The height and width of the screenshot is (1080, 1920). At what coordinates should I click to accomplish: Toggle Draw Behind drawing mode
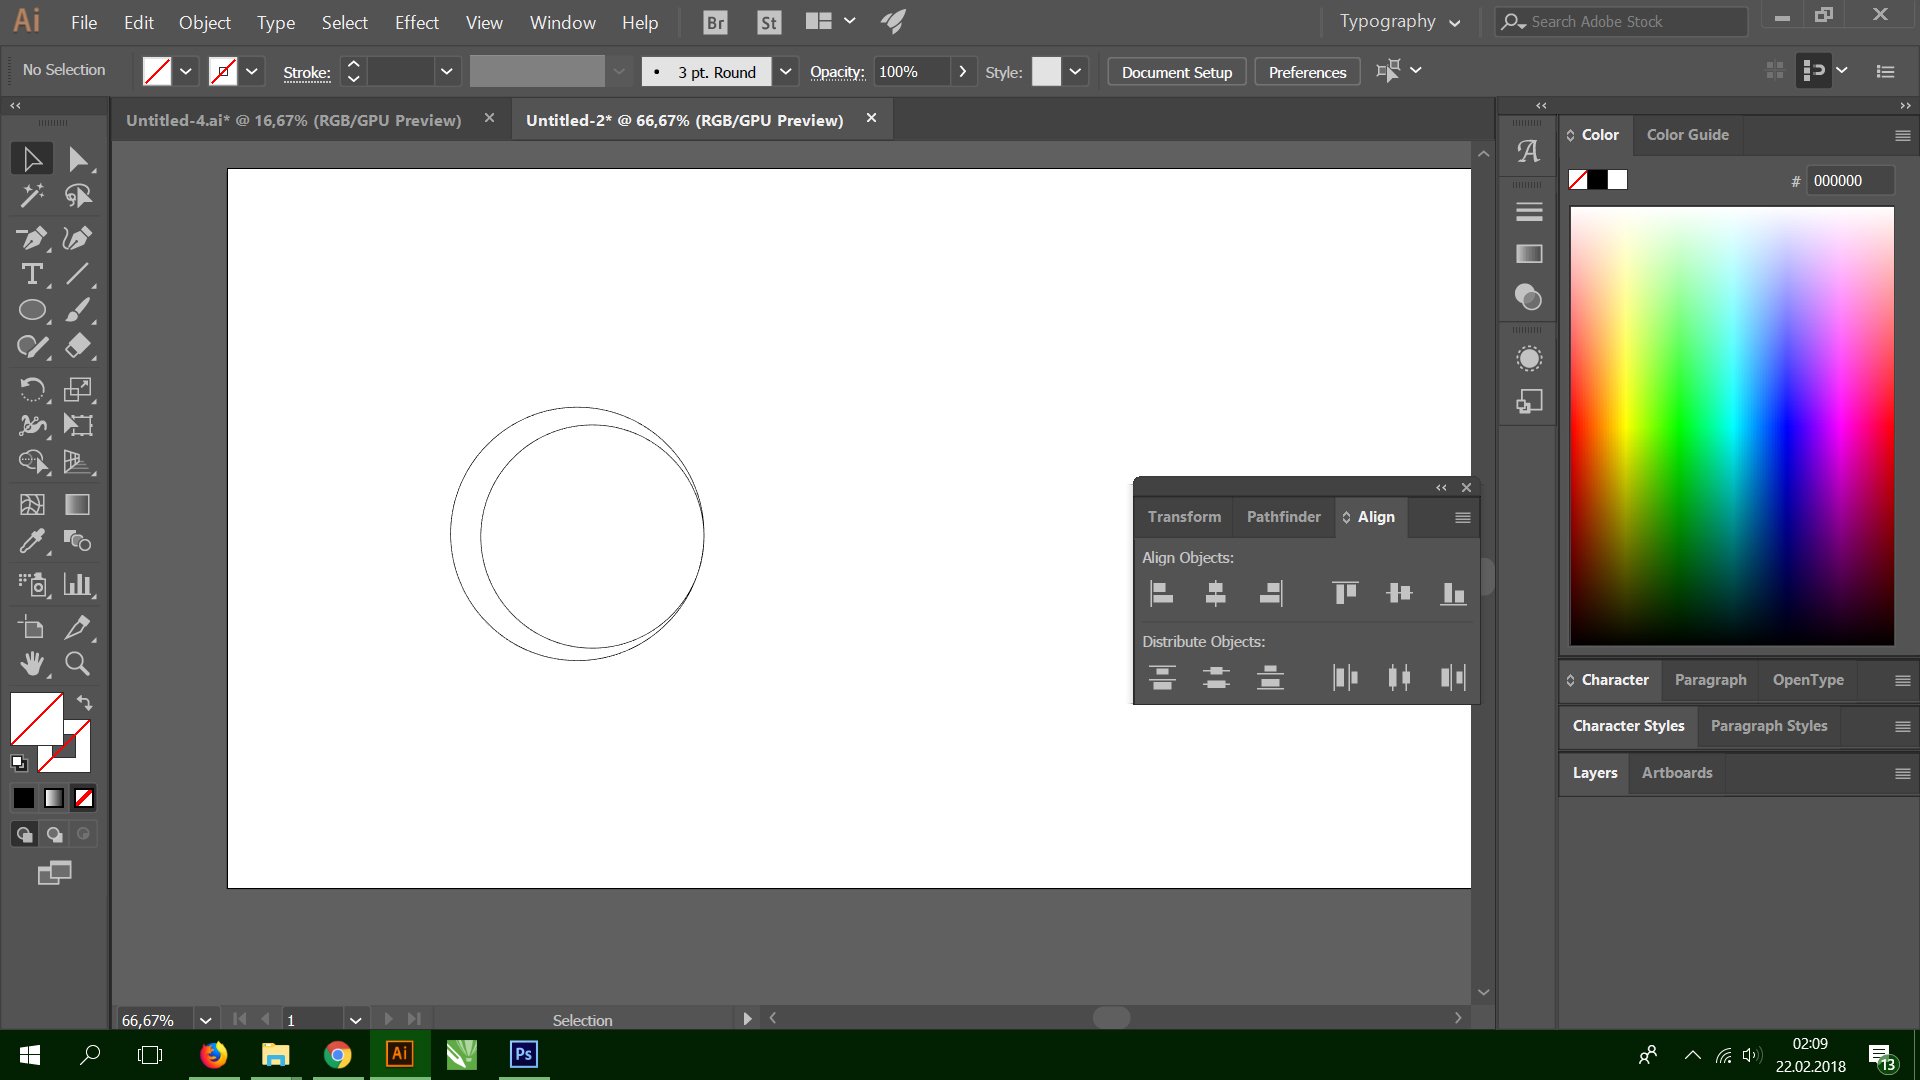point(55,834)
